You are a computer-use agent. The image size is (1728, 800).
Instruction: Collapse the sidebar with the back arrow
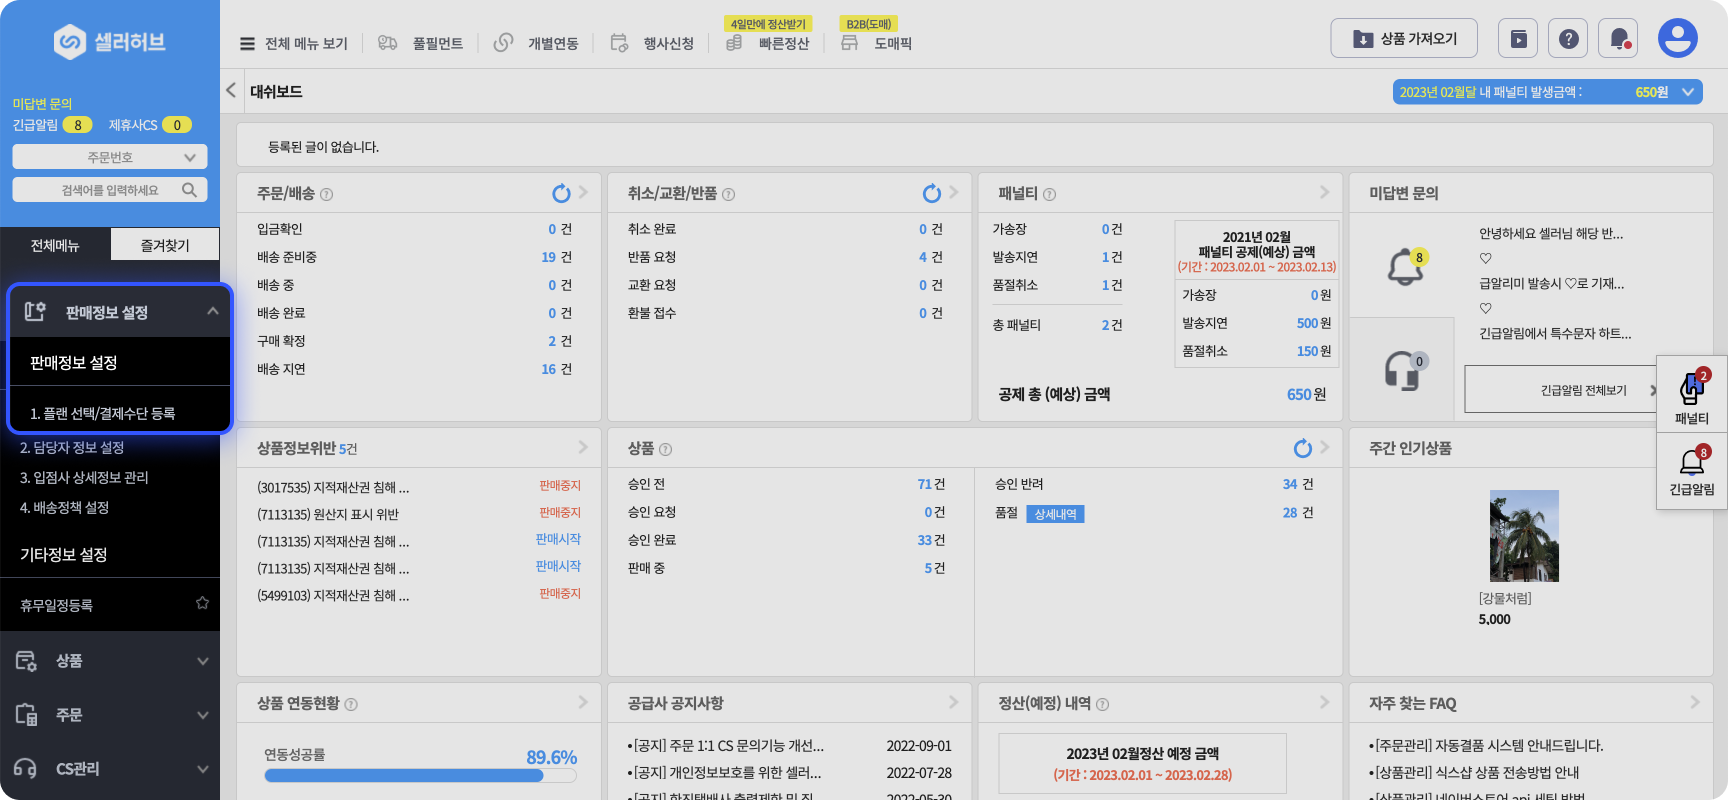tap(231, 90)
